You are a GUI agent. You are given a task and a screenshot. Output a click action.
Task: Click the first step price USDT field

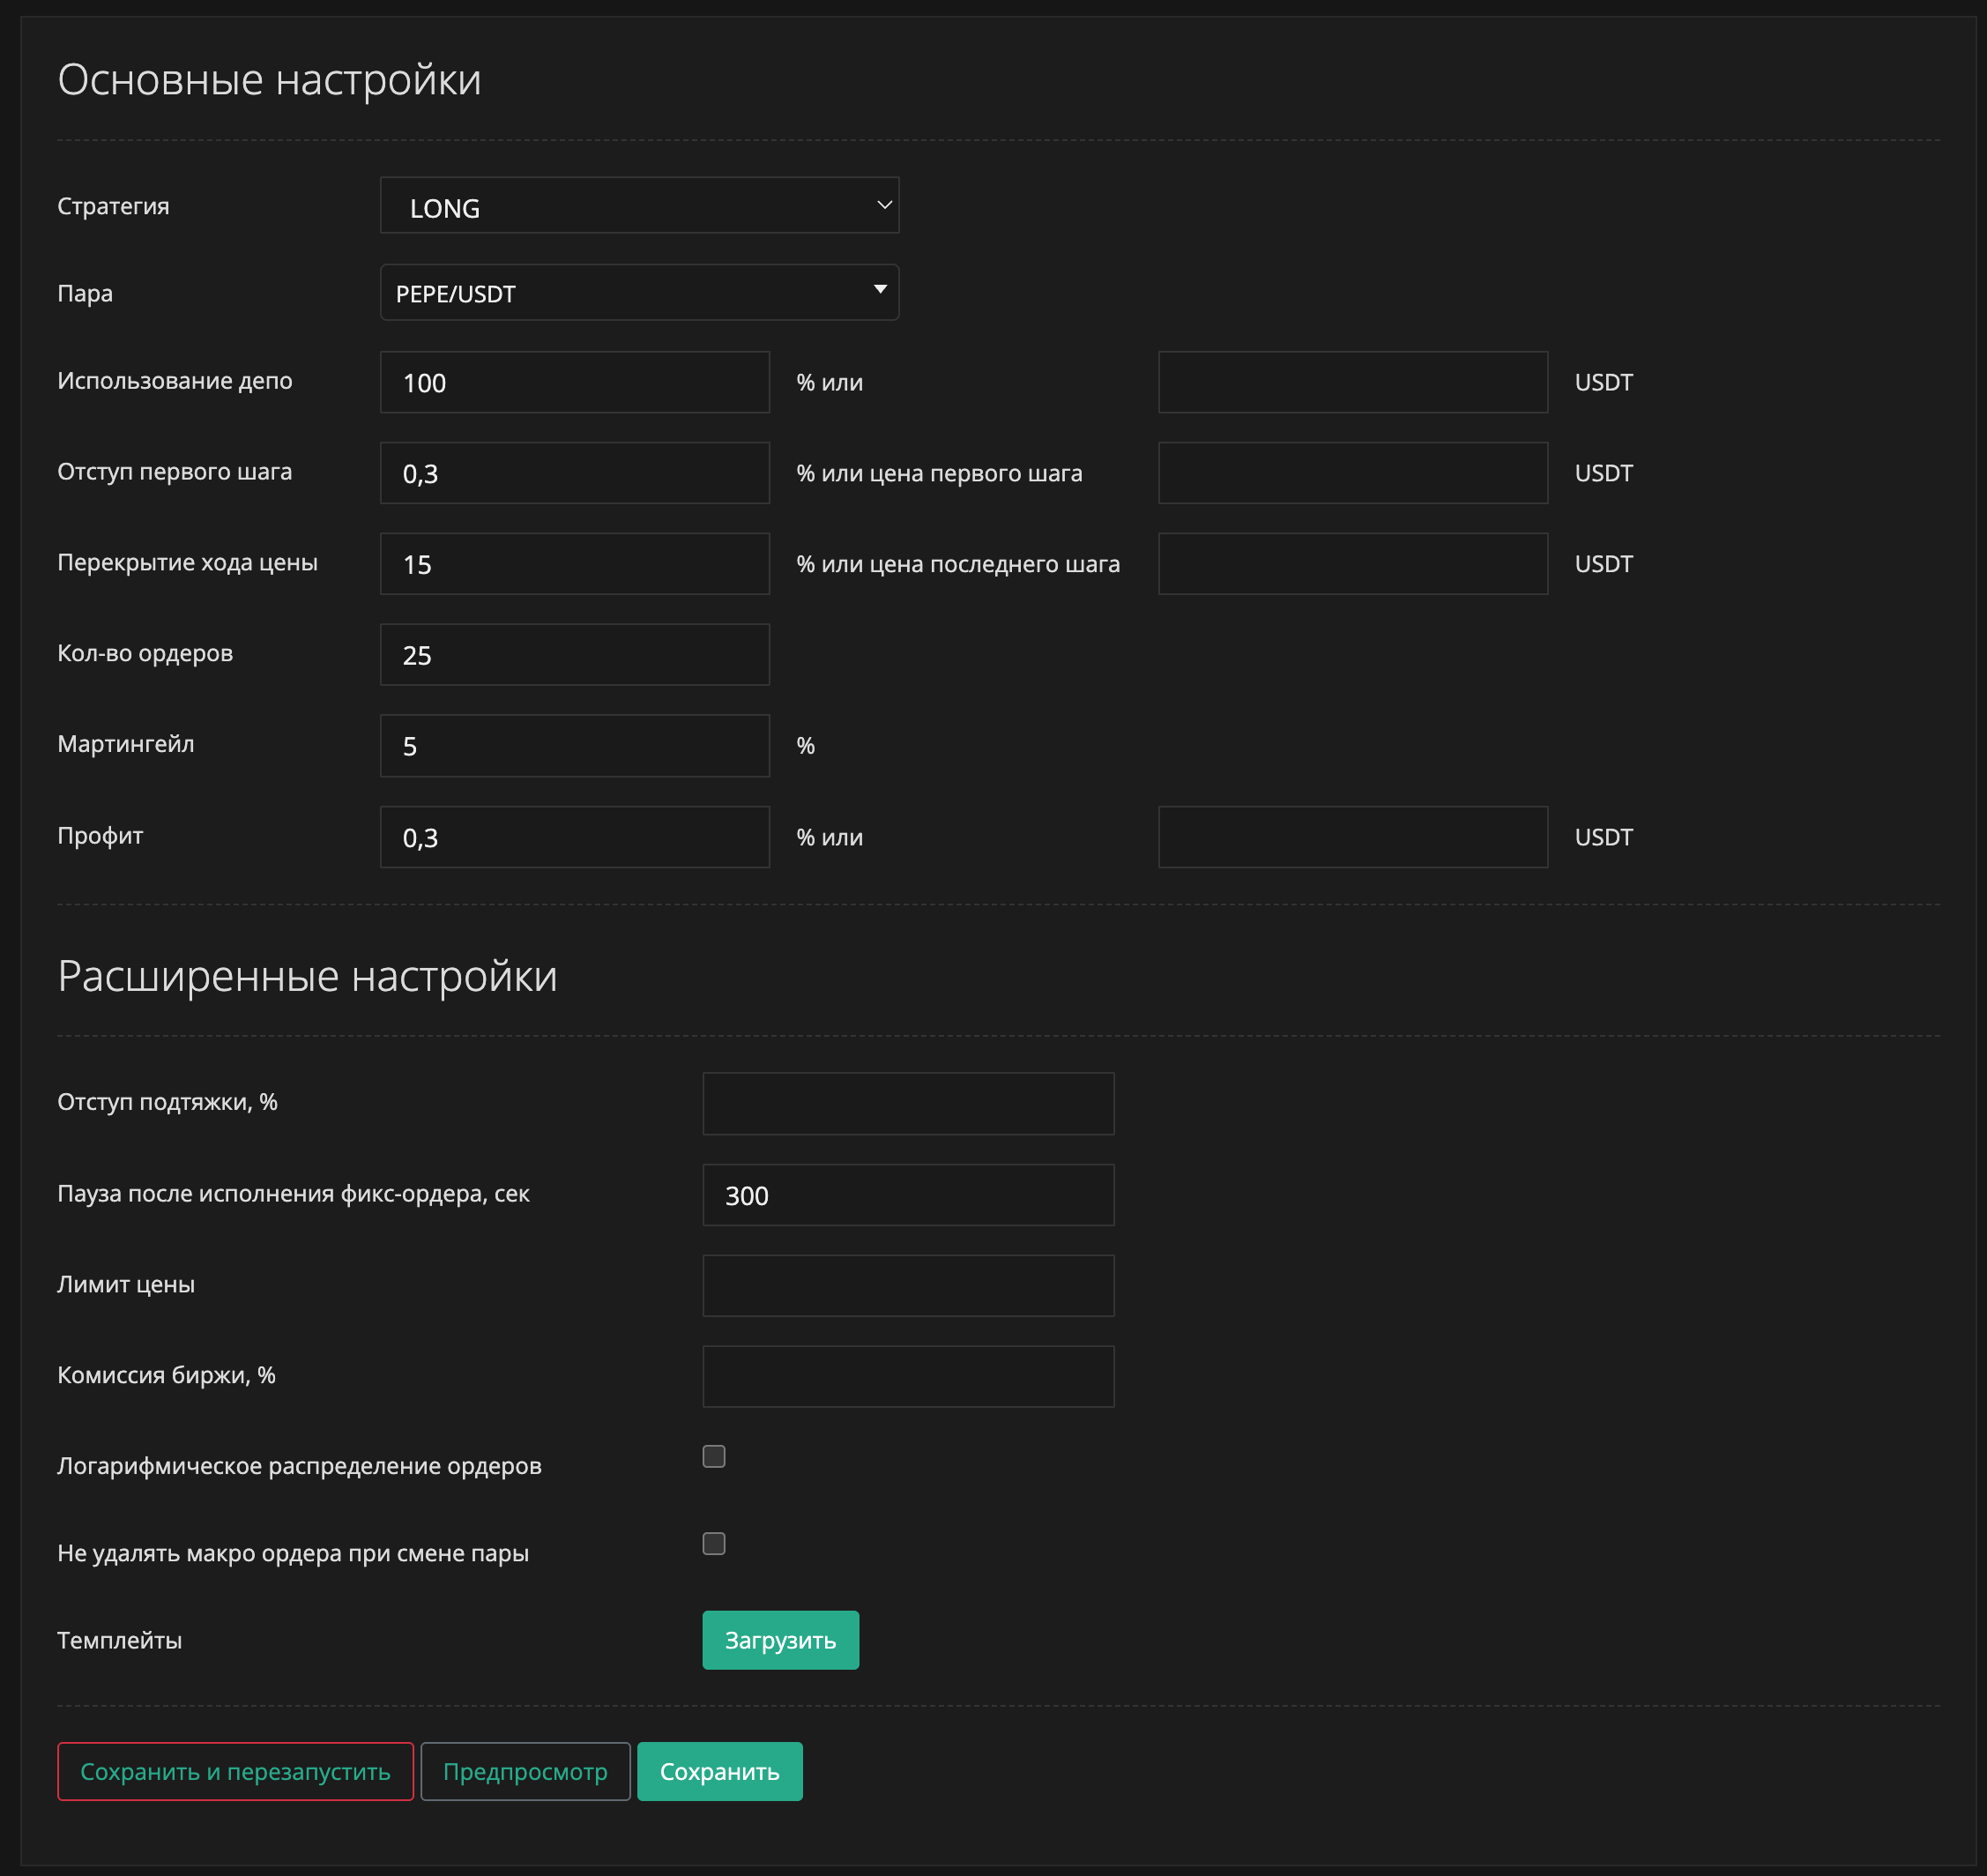tap(1352, 473)
